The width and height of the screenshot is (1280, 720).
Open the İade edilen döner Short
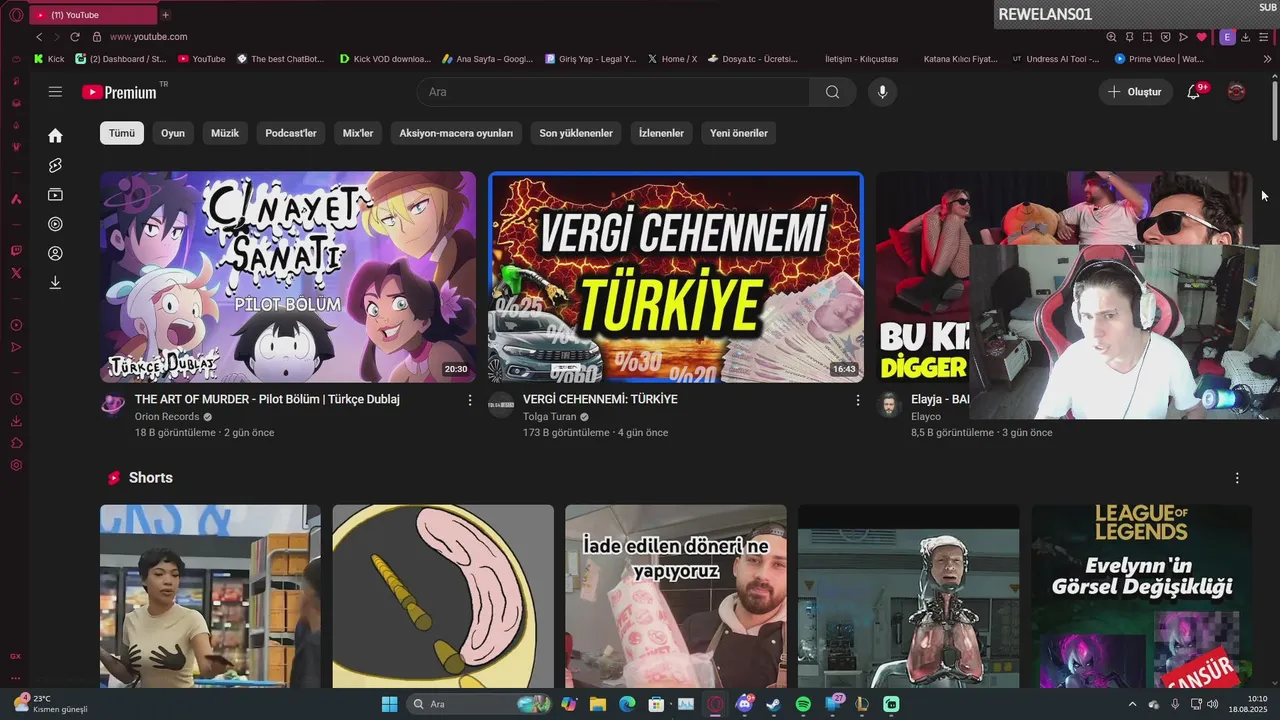[x=676, y=596]
